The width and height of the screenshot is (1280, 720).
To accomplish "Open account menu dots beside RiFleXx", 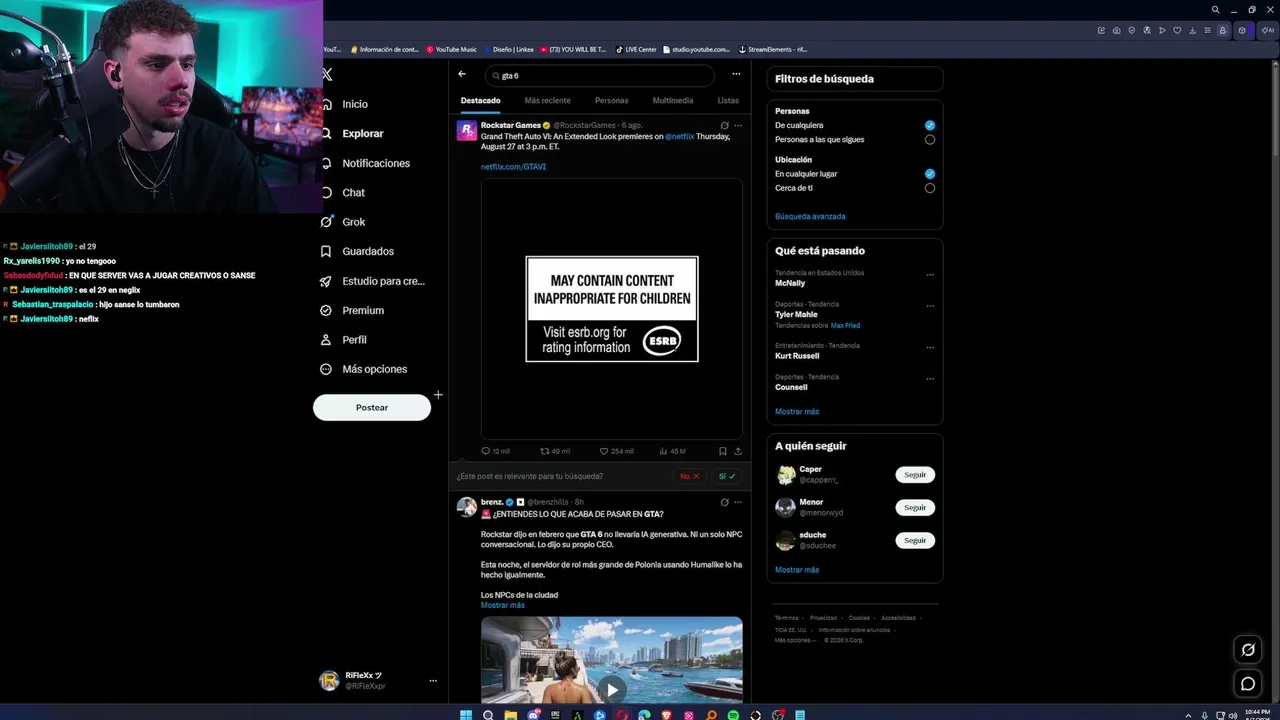I will pos(433,681).
